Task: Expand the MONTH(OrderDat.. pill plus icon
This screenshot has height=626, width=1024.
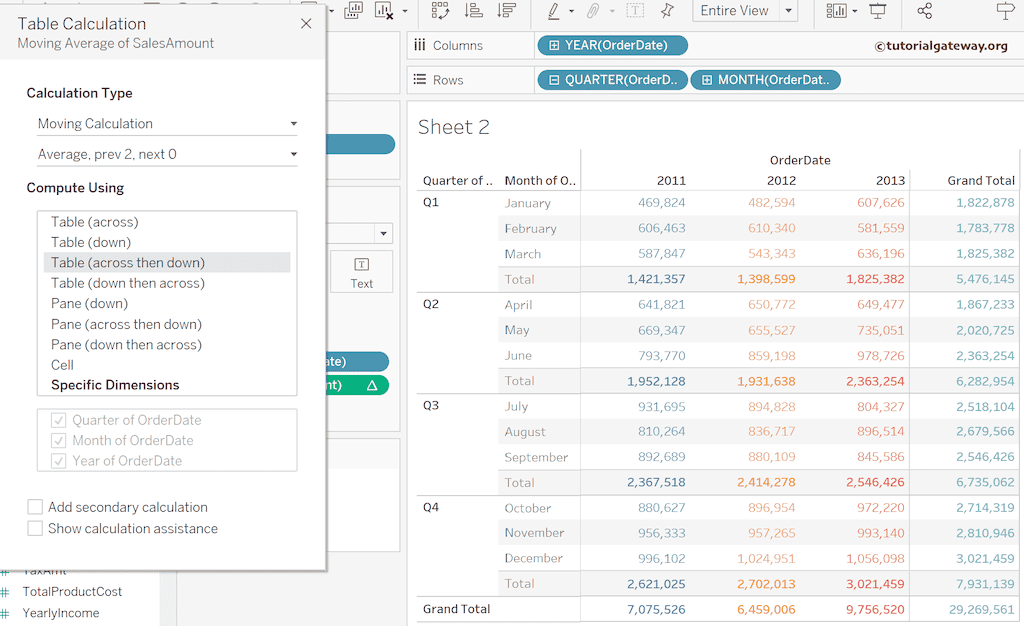Action: pyautogui.click(x=707, y=80)
